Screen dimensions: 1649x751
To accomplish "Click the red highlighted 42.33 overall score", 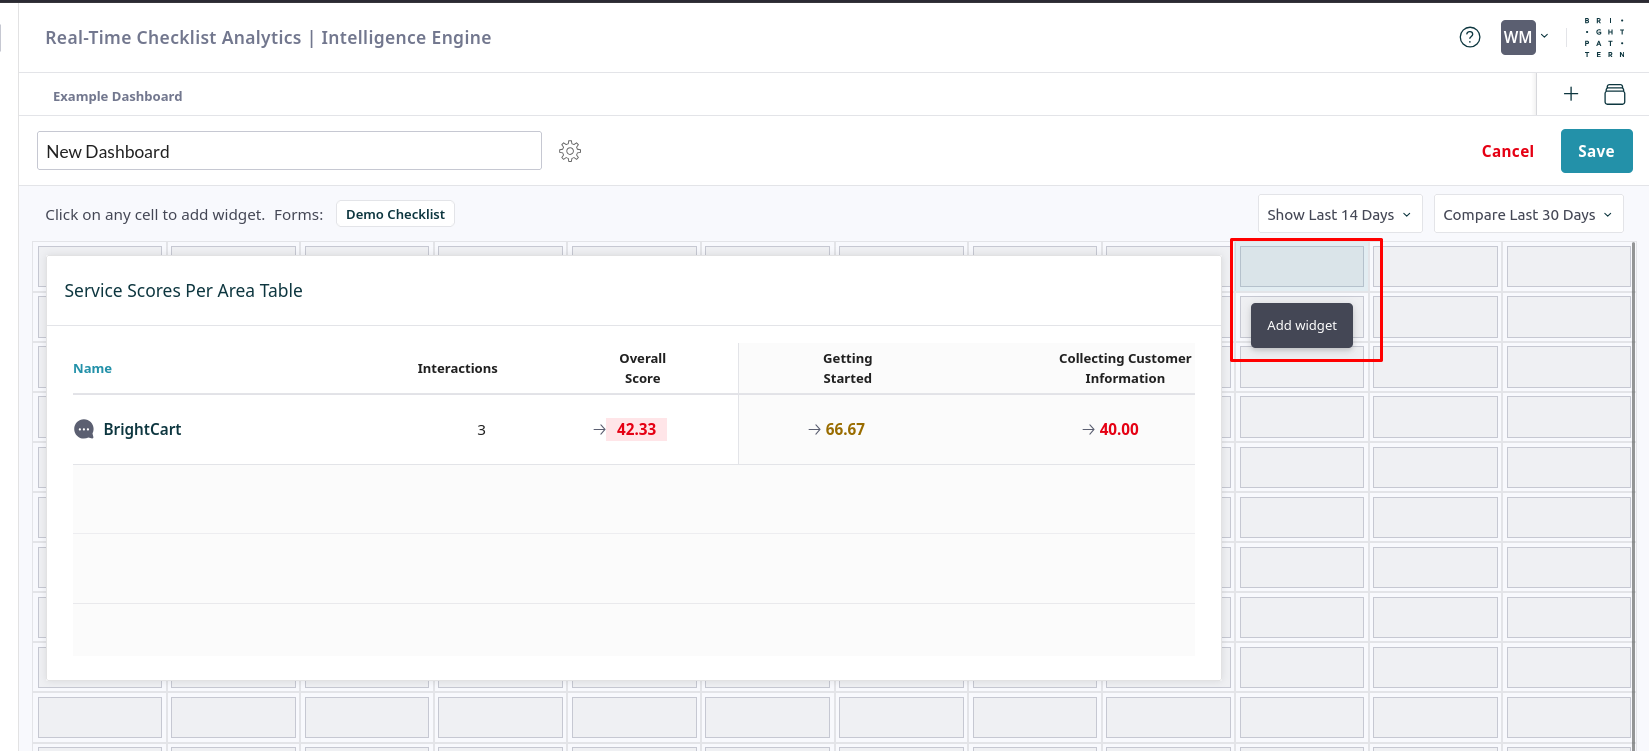I will (x=636, y=429).
